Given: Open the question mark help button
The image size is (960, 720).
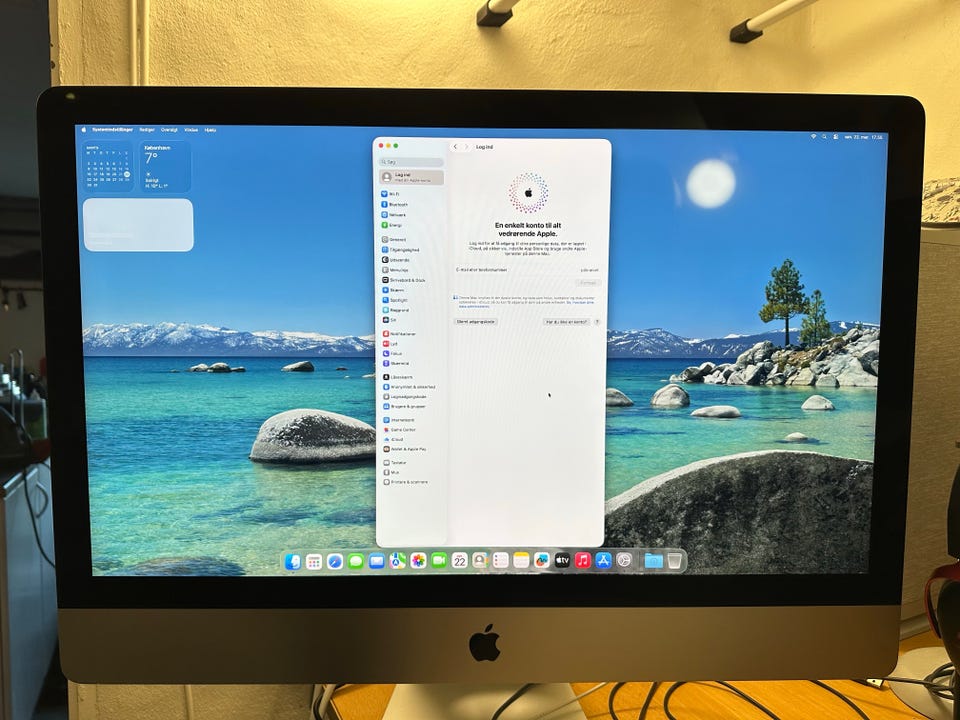Looking at the screenshot, I should click(x=597, y=321).
